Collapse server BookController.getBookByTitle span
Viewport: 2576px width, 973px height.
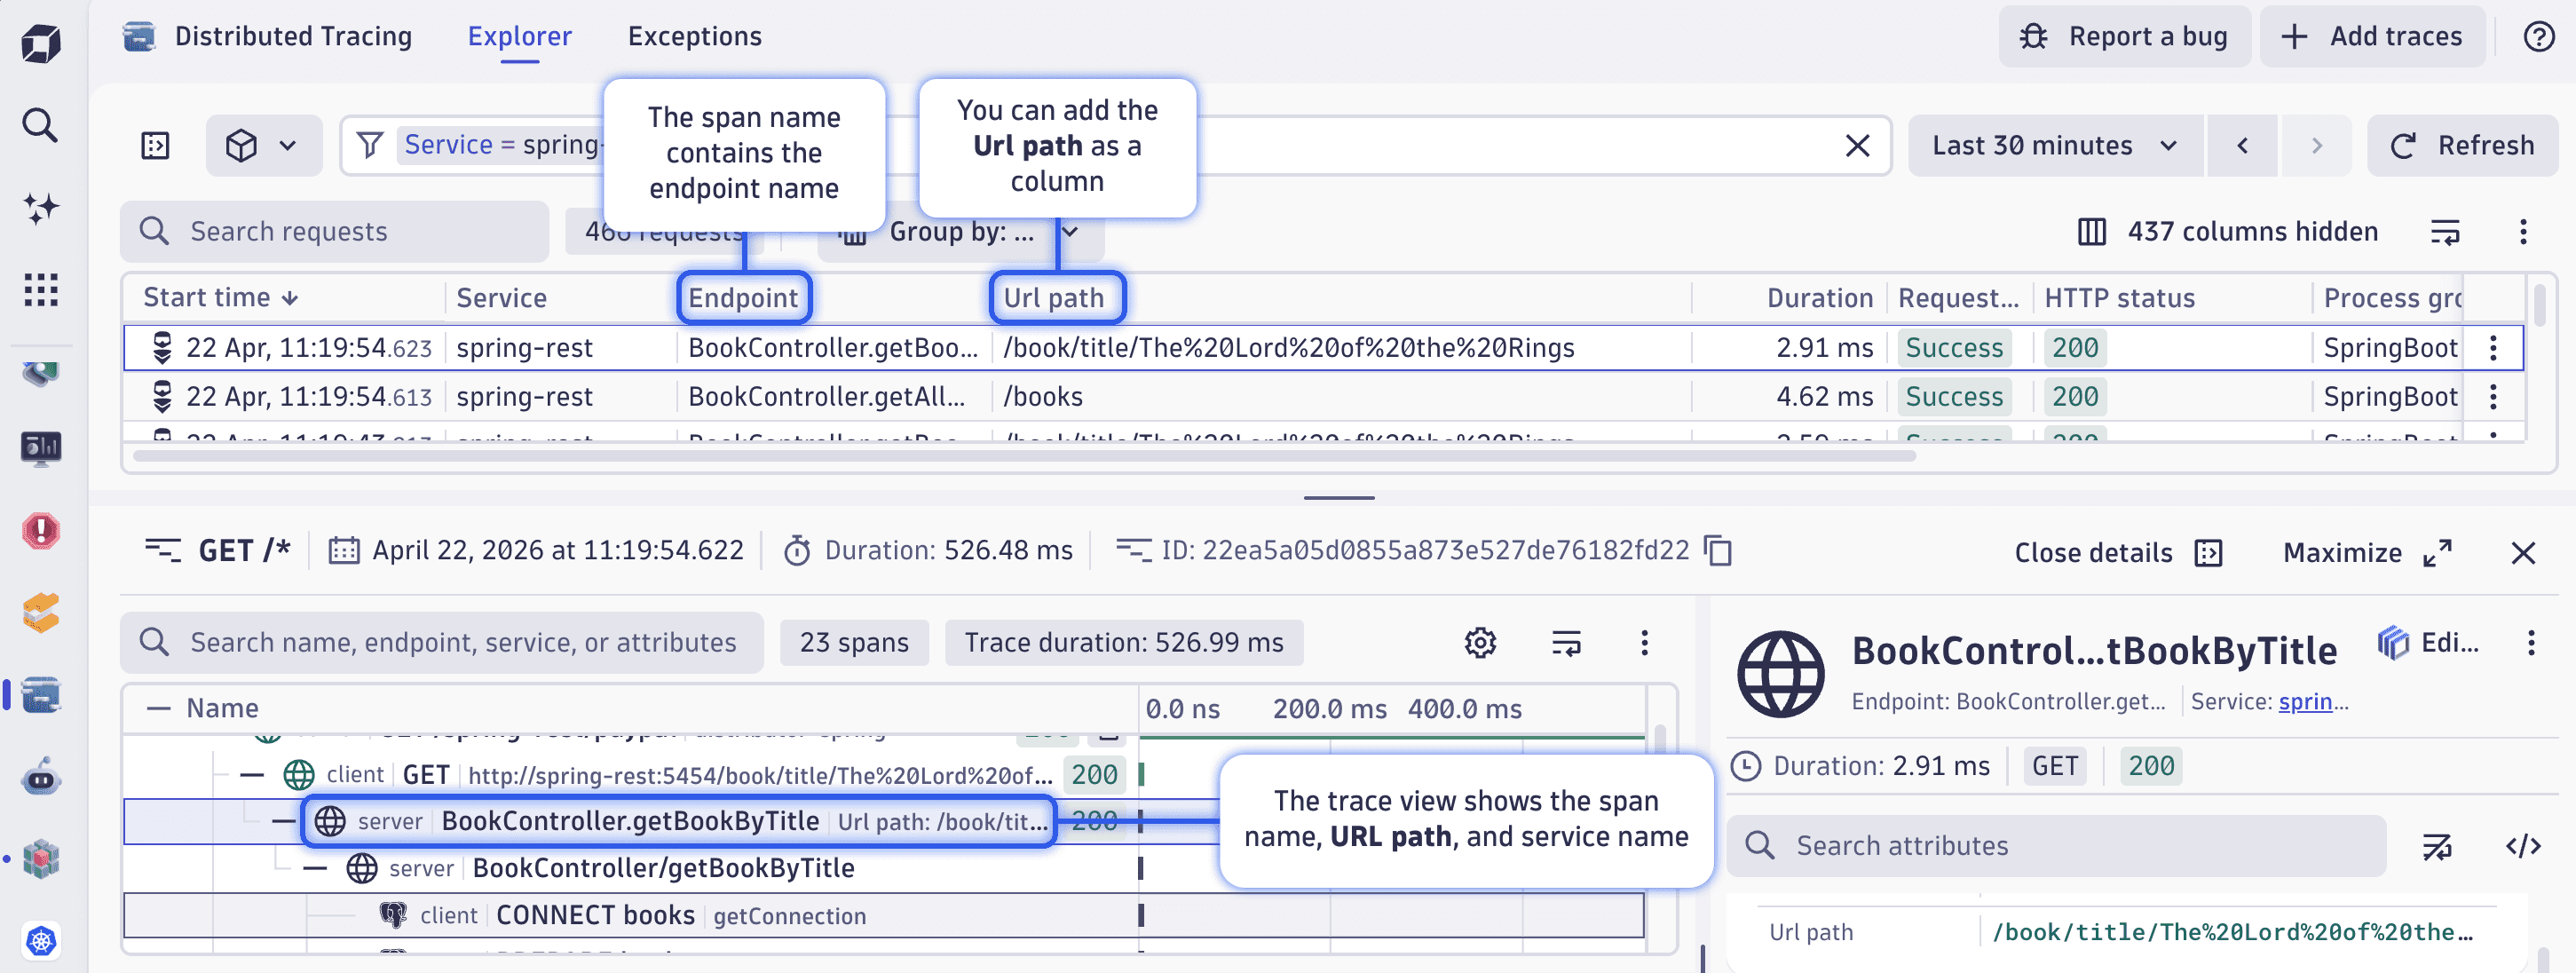pyautogui.click(x=284, y=821)
